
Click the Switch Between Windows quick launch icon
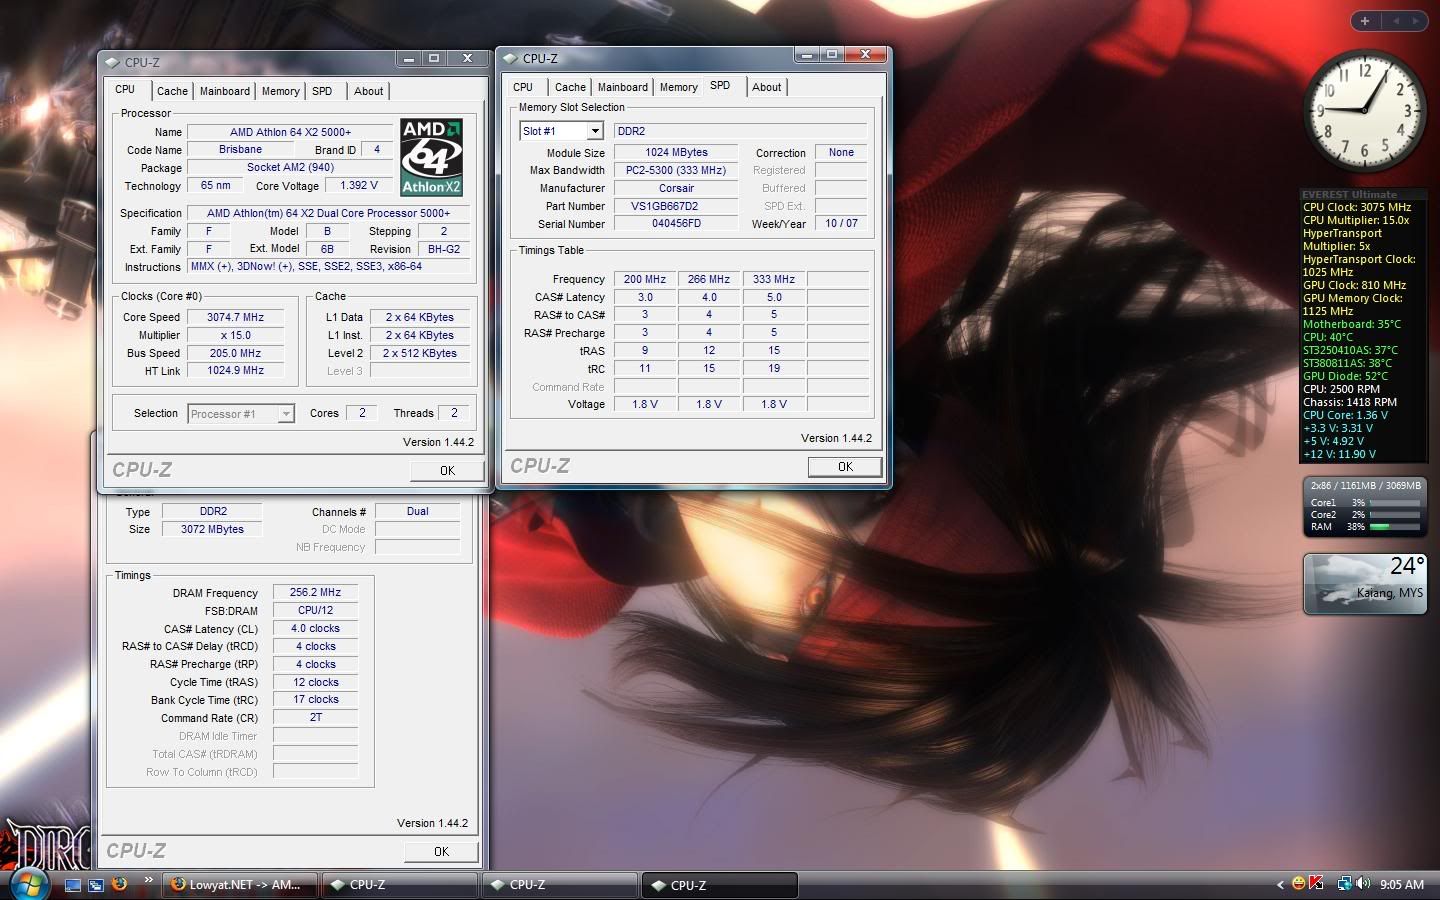tap(96, 885)
